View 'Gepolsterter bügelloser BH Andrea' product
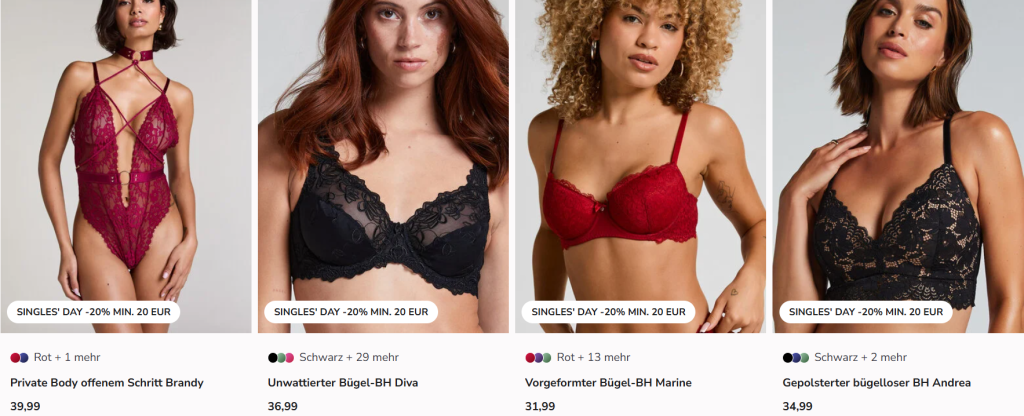The image size is (1024, 416). pyautogui.click(x=876, y=383)
